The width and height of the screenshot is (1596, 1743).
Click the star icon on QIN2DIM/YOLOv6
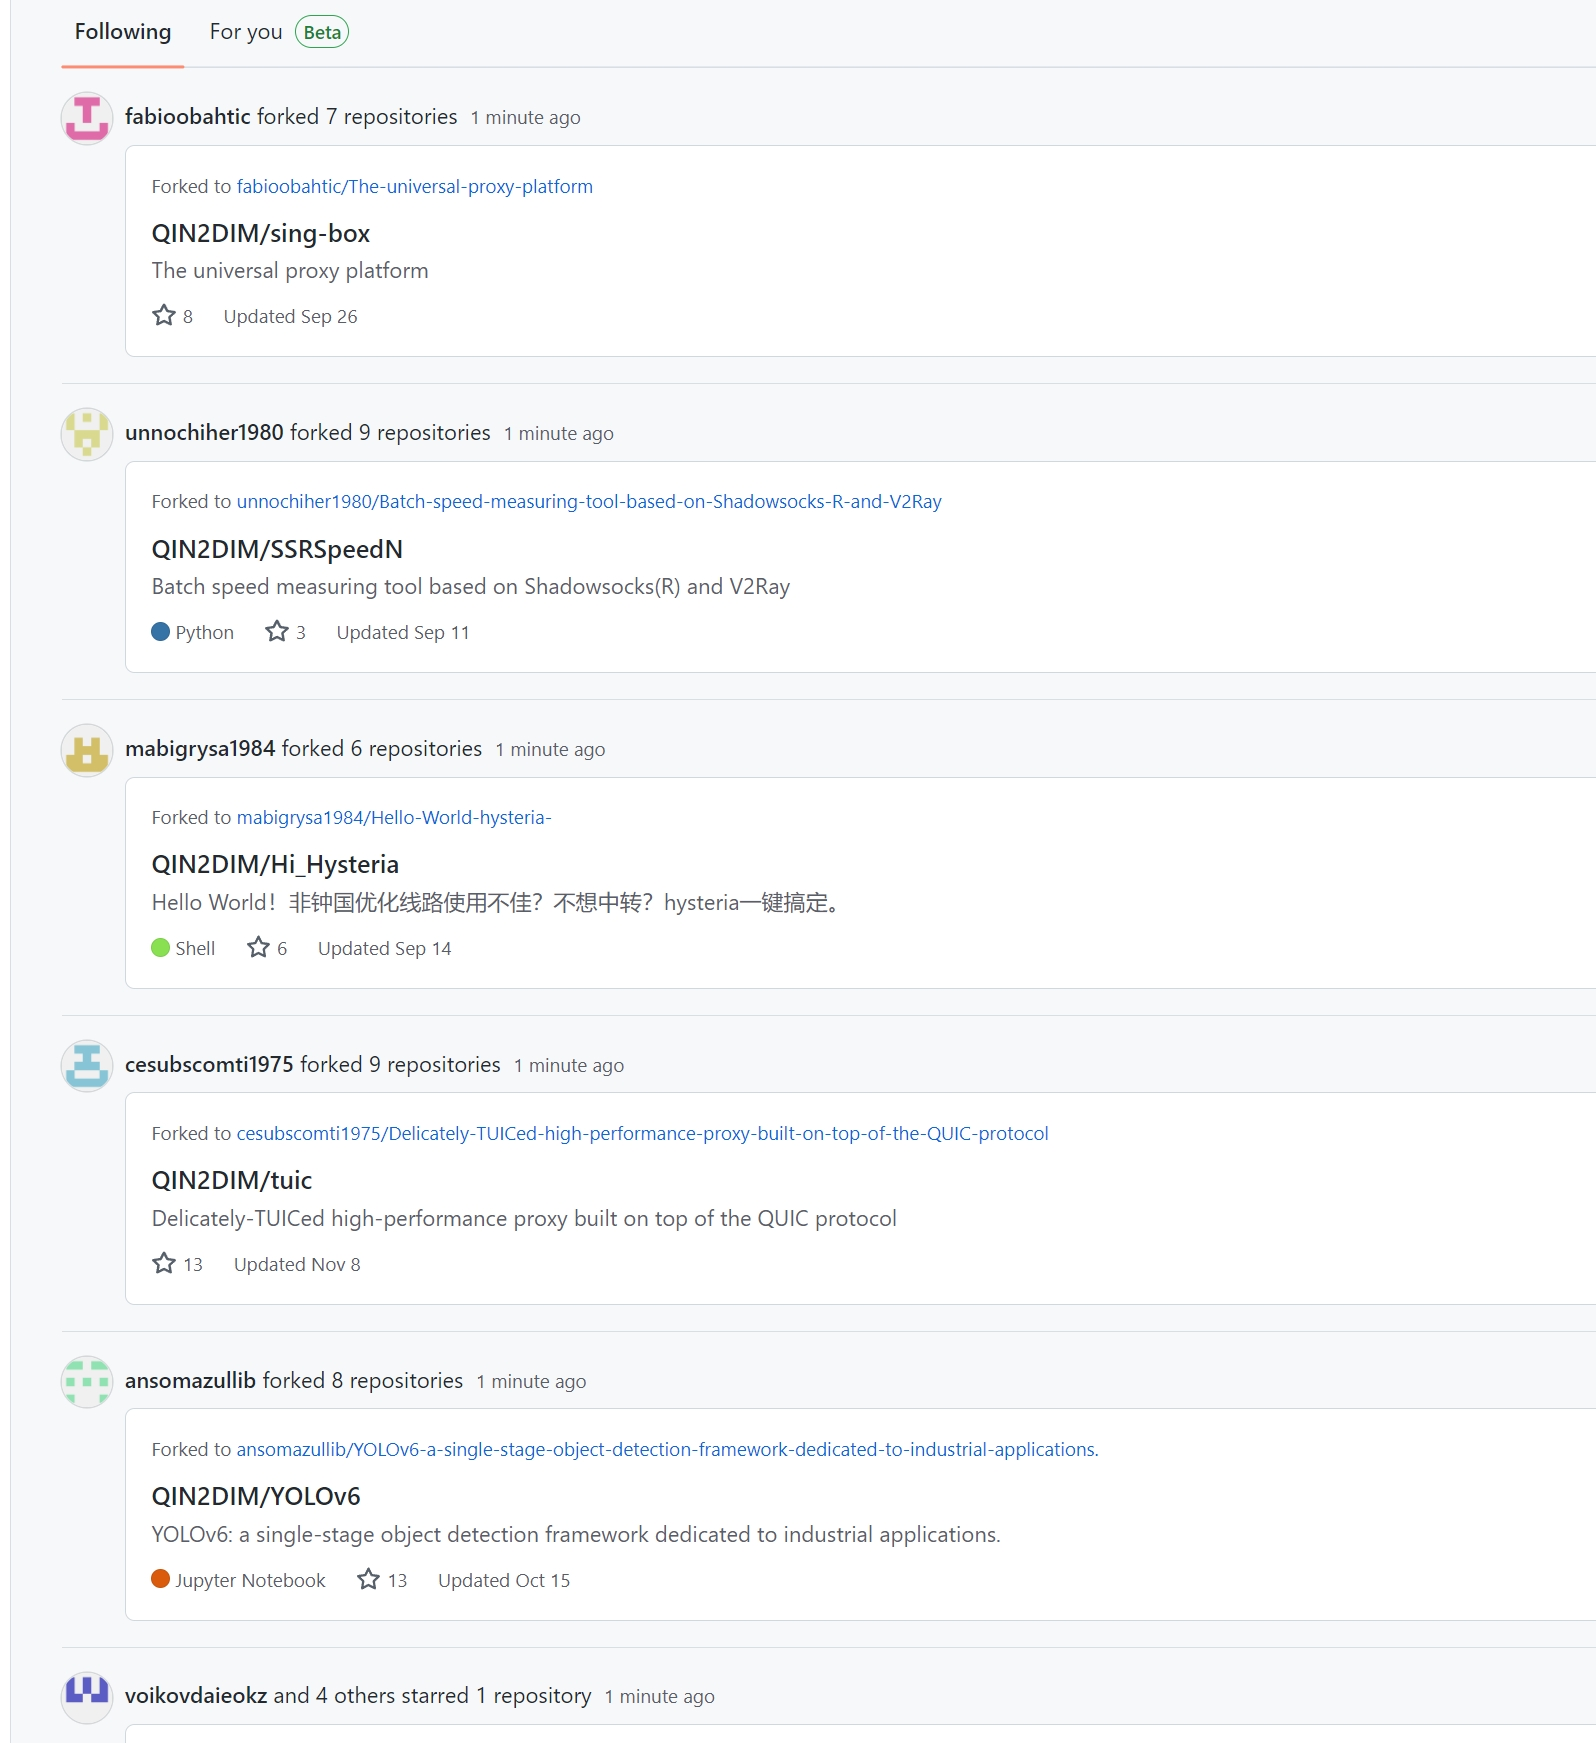click(x=369, y=1578)
